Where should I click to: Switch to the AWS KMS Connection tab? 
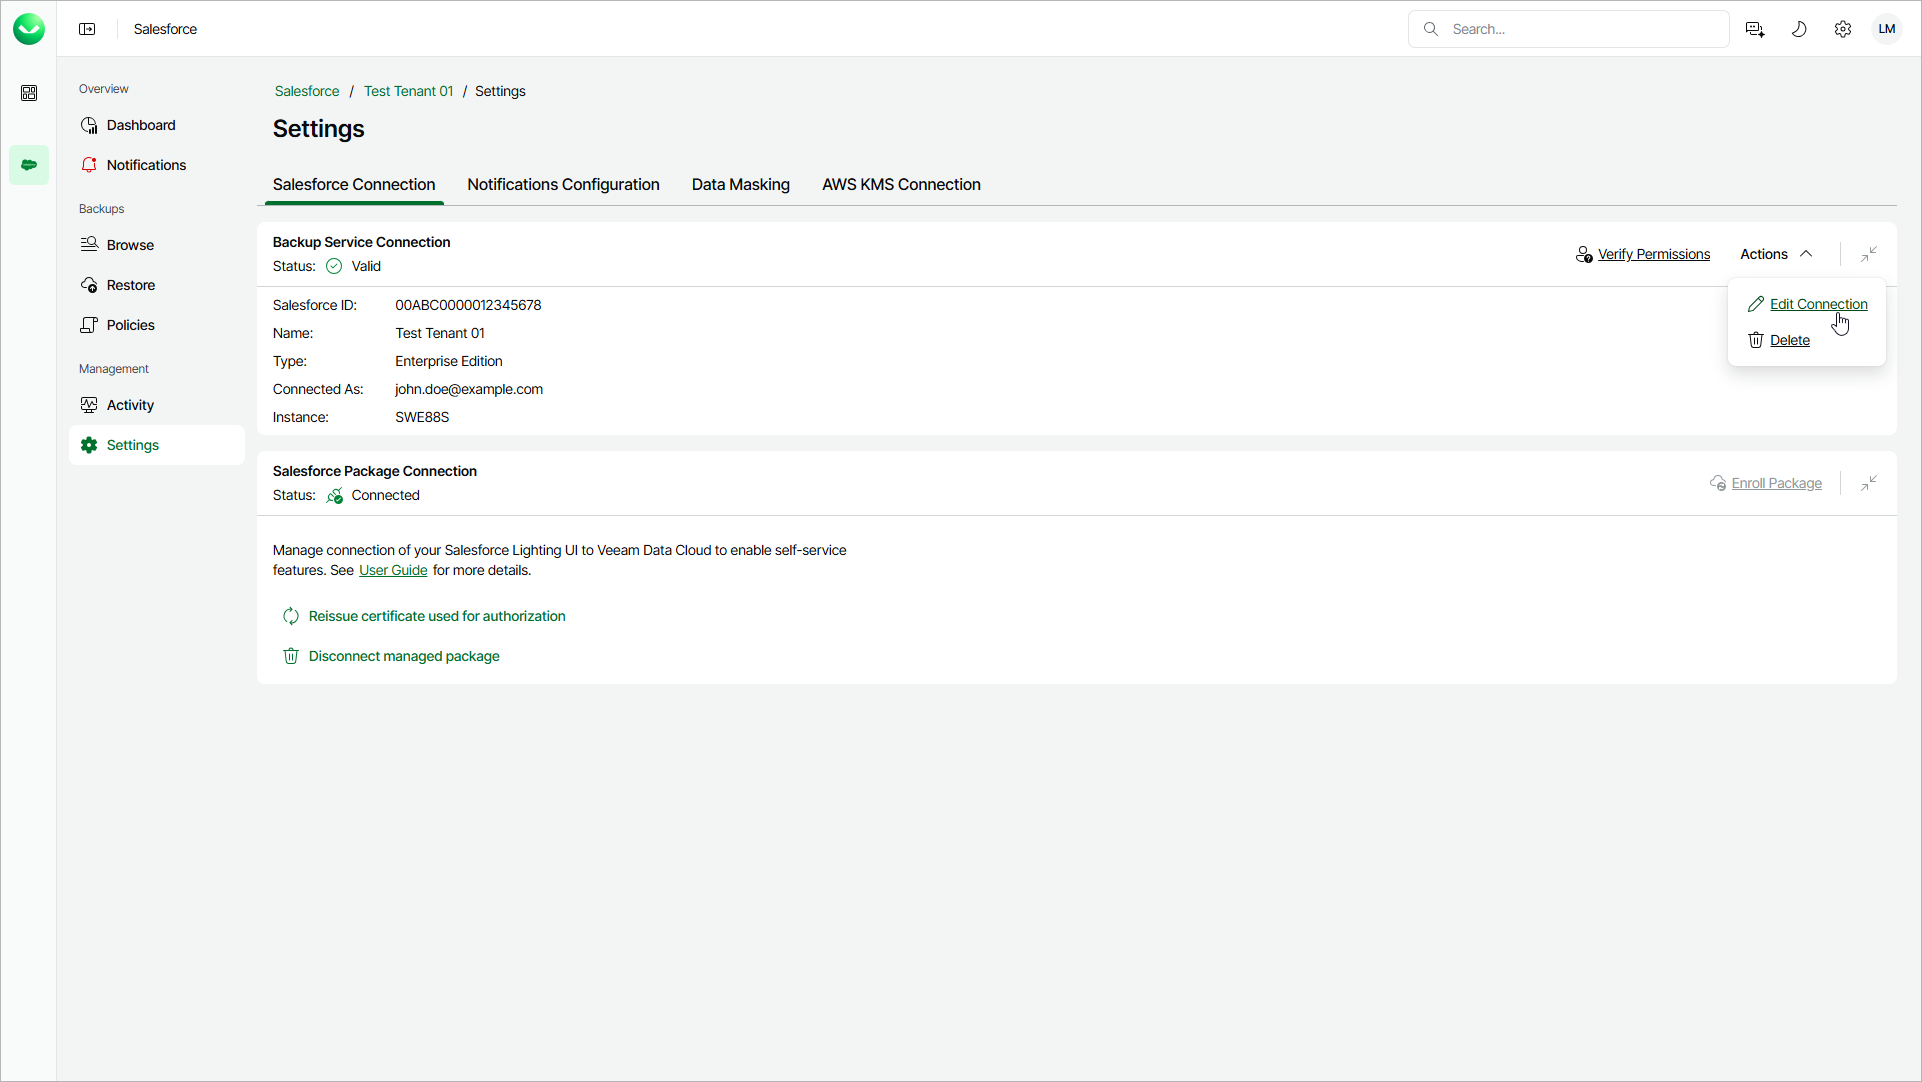[x=901, y=184]
